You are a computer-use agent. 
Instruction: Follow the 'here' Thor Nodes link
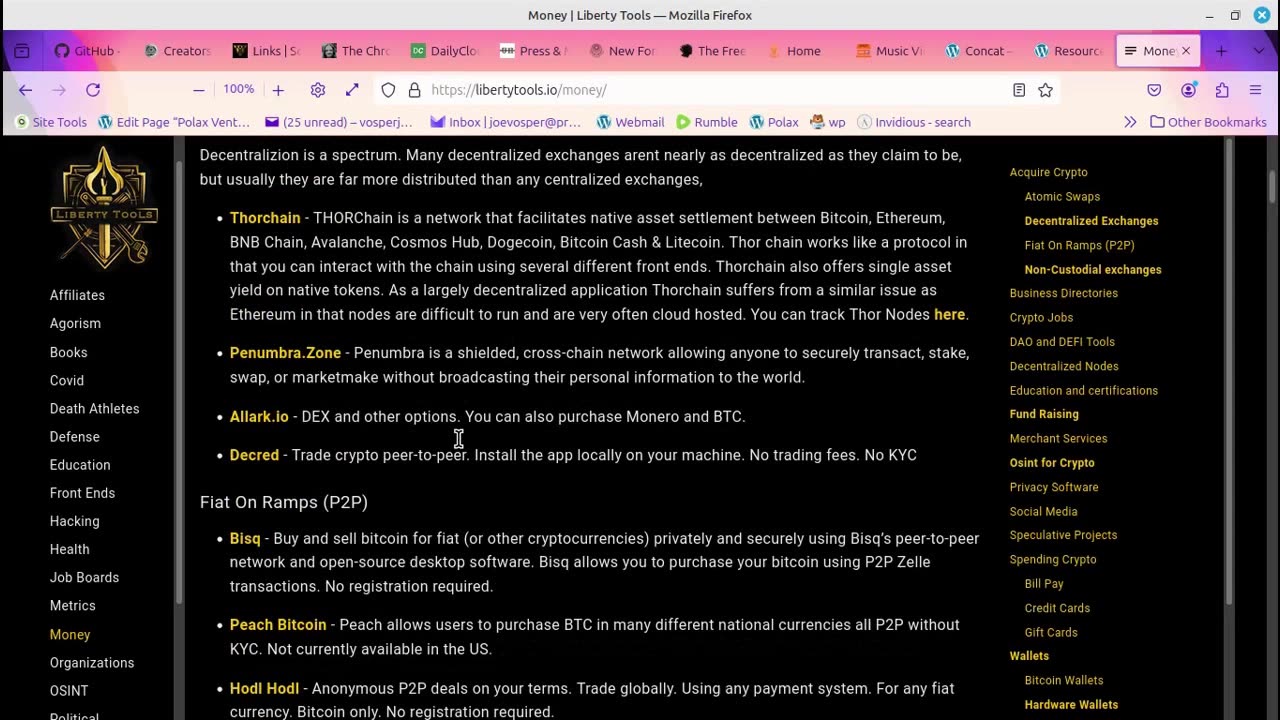click(x=949, y=314)
